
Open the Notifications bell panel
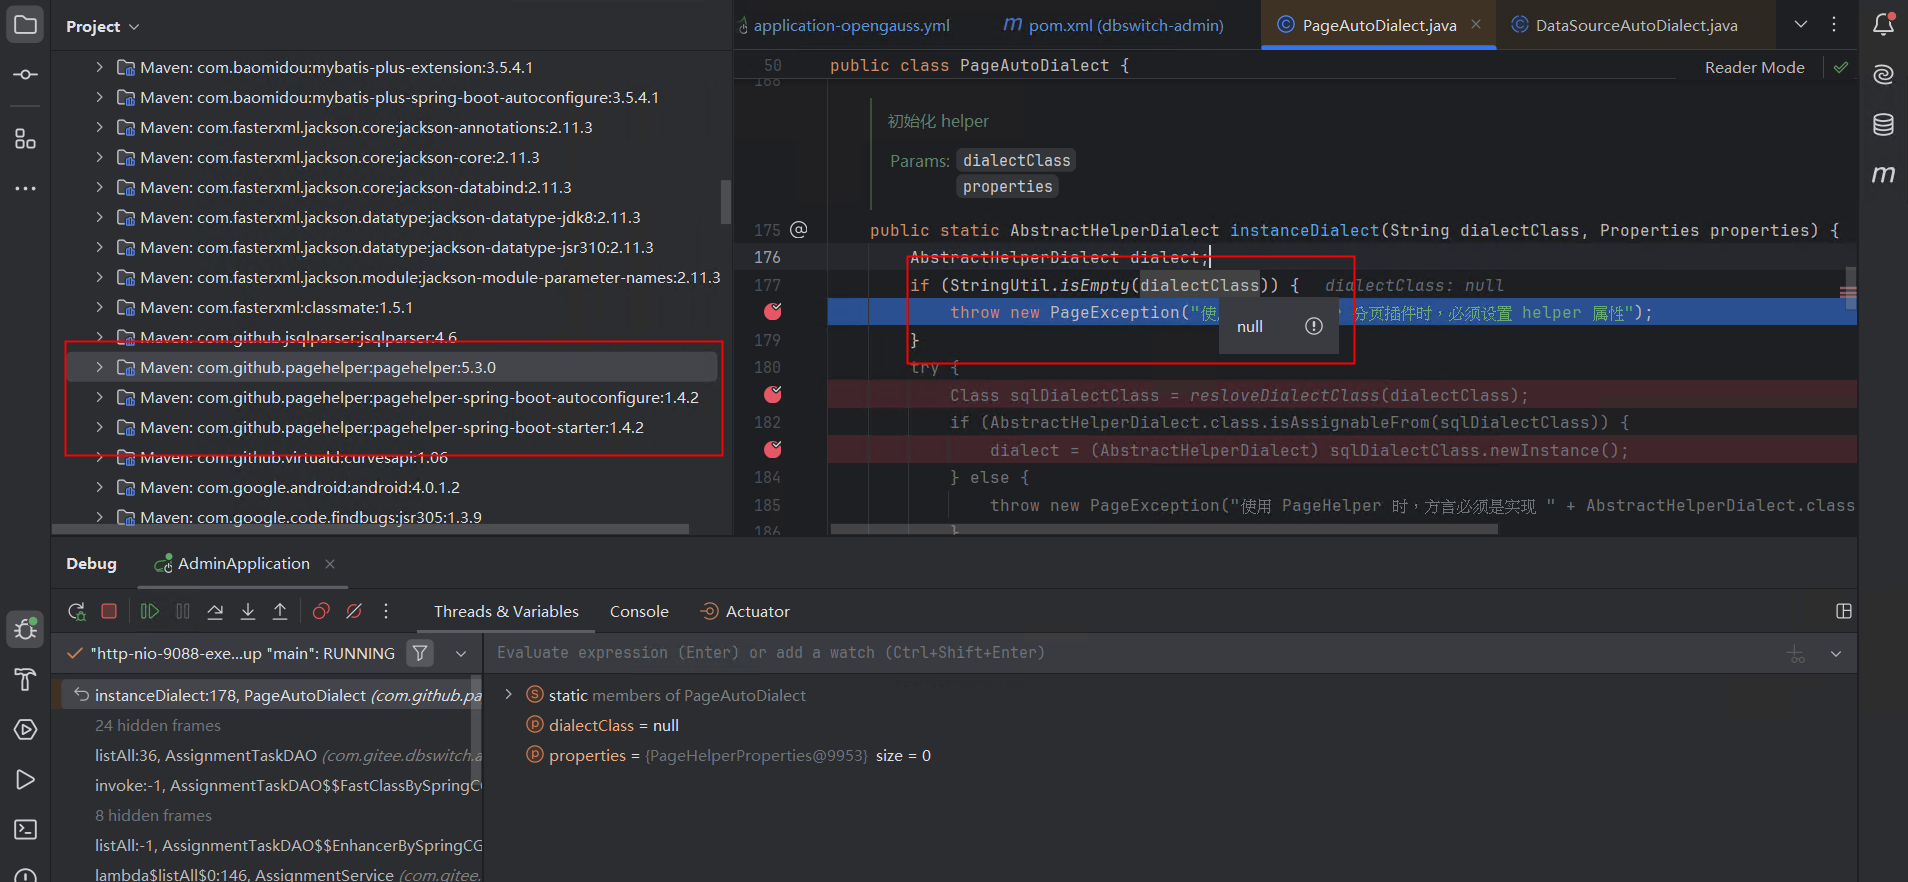click(x=1883, y=25)
